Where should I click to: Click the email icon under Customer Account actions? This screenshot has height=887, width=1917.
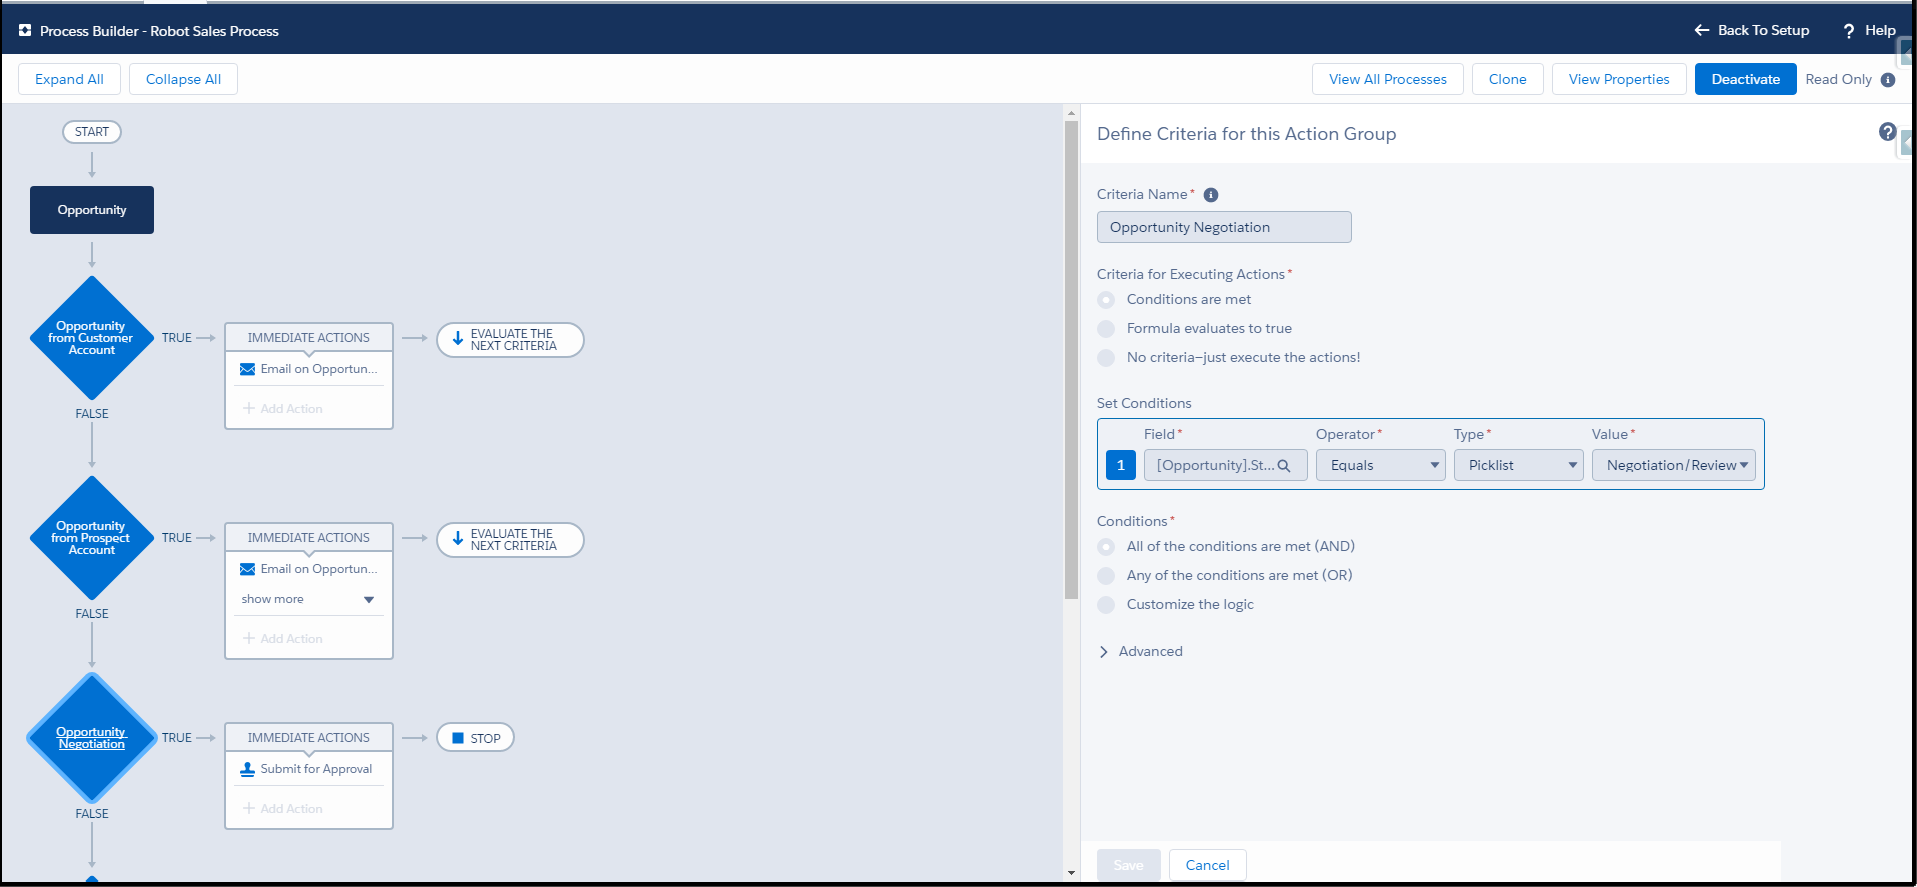click(x=247, y=369)
